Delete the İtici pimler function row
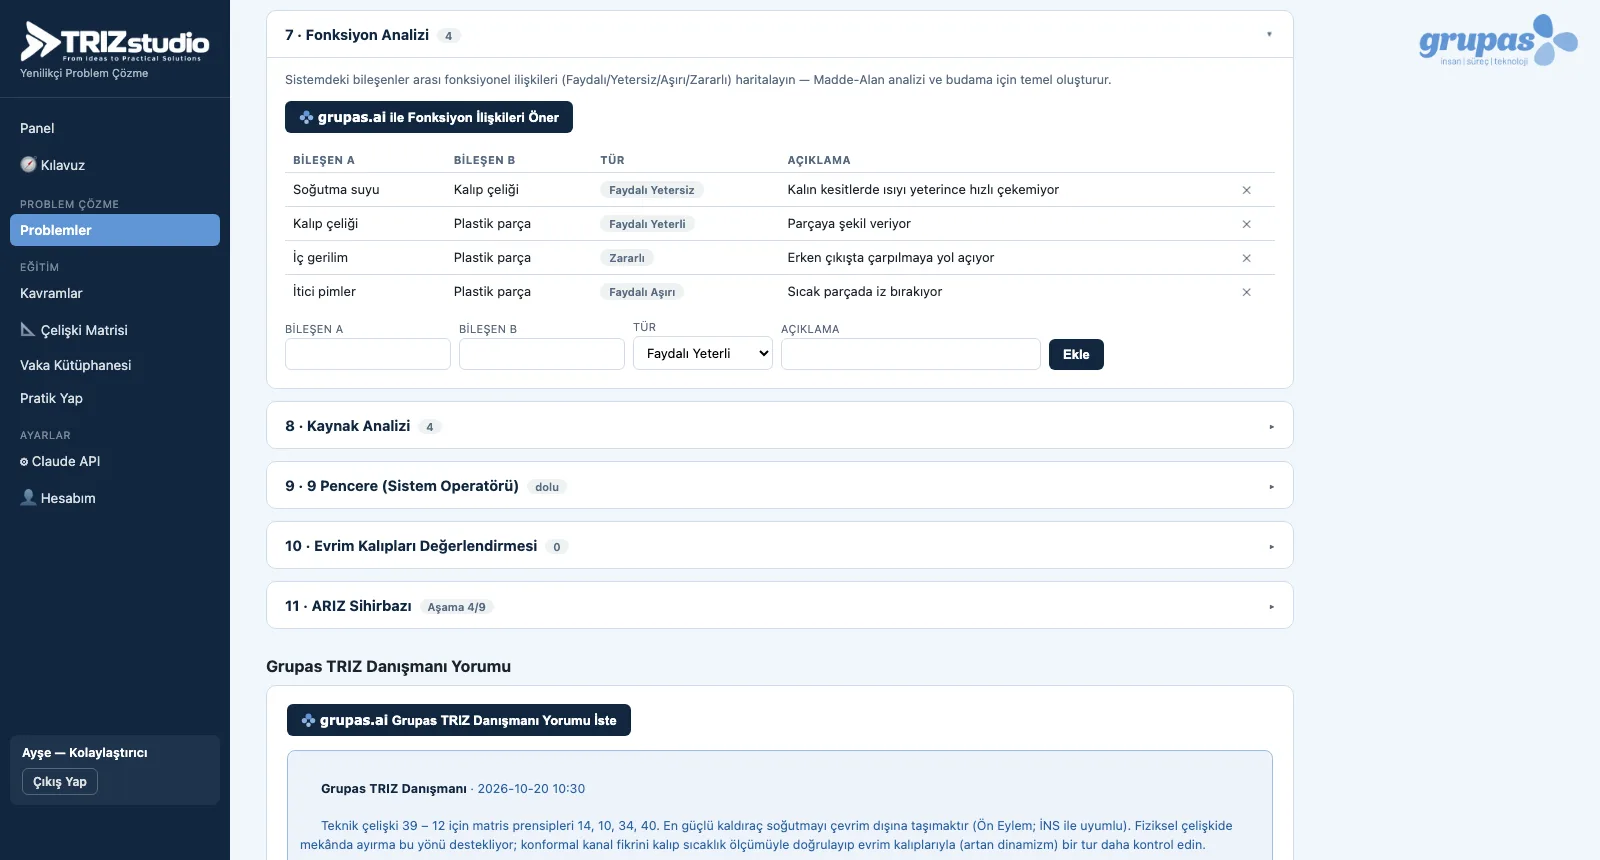1600x860 pixels. [1246, 292]
